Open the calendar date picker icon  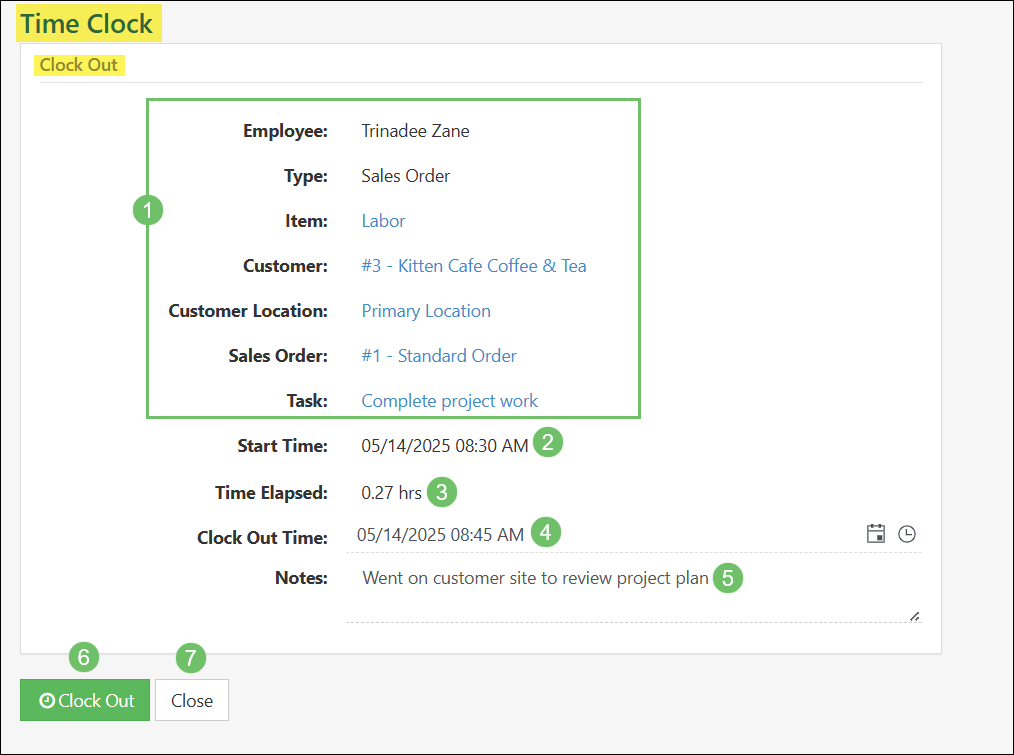[876, 534]
